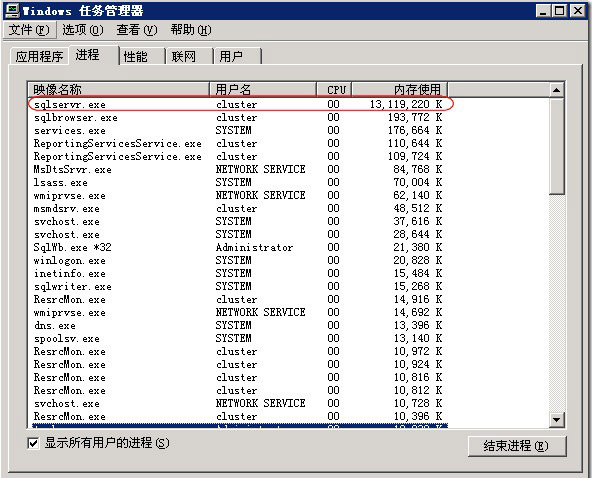This screenshot has height=478, width=592.
Task: Open the 帮助(H) menu
Action: 191,30
